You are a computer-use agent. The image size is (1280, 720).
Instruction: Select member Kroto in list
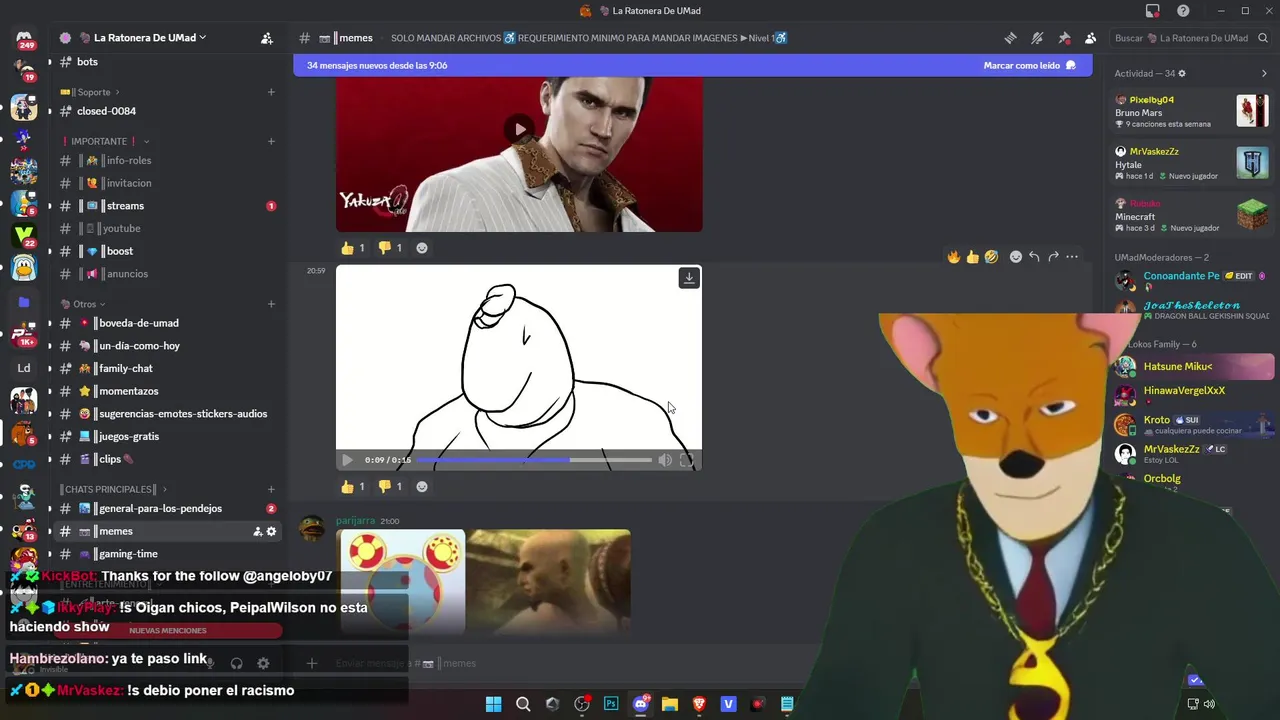pyautogui.click(x=1193, y=424)
